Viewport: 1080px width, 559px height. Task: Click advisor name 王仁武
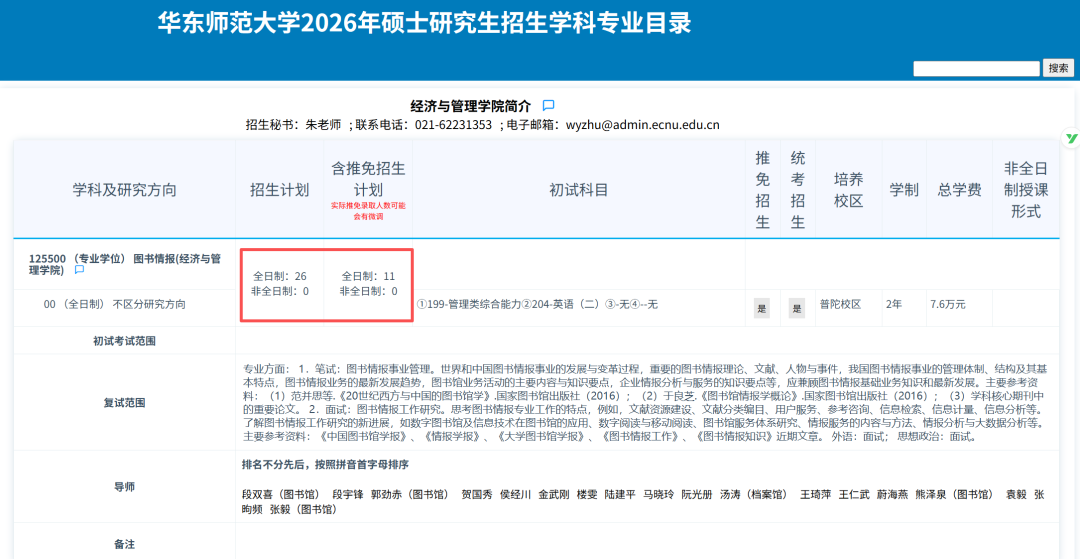(854, 494)
